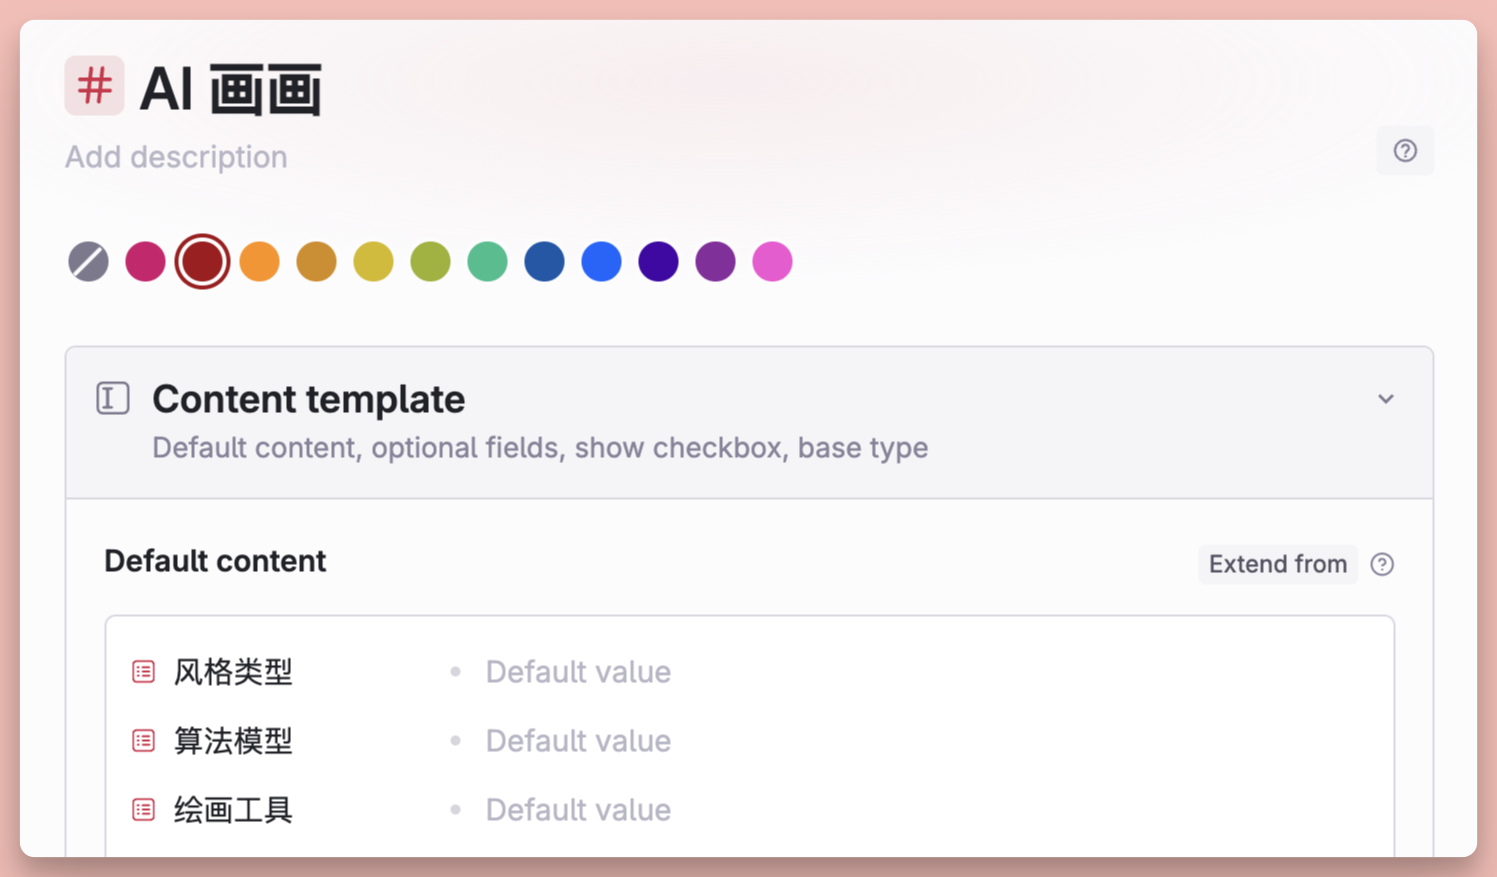Click the 风格类型 field options icon
Image resolution: width=1497 pixels, height=877 pixels.
(x=144, y=672)
